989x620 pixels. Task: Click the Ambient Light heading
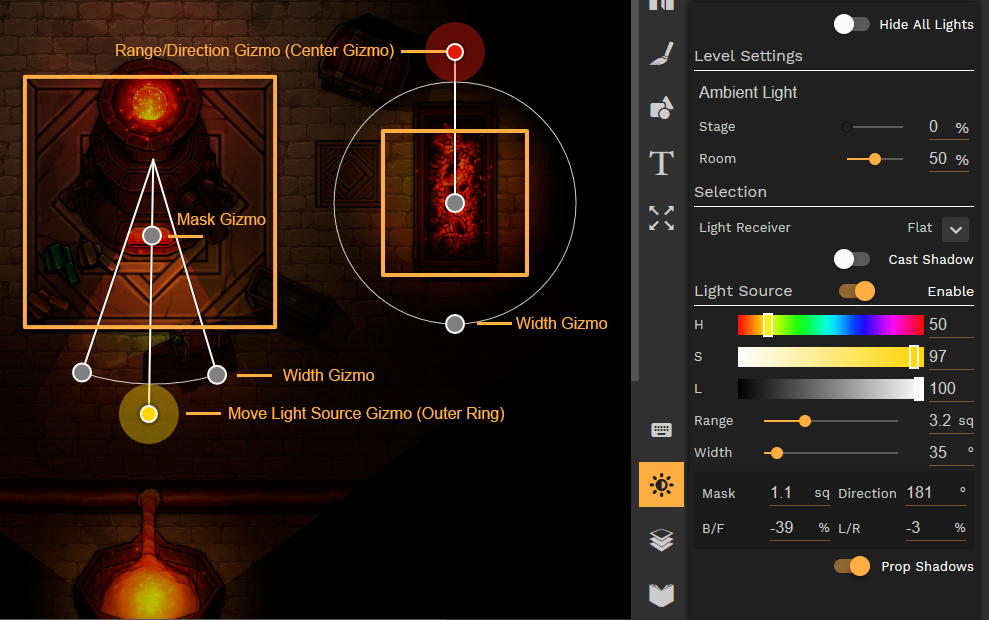tap(747, 93)
